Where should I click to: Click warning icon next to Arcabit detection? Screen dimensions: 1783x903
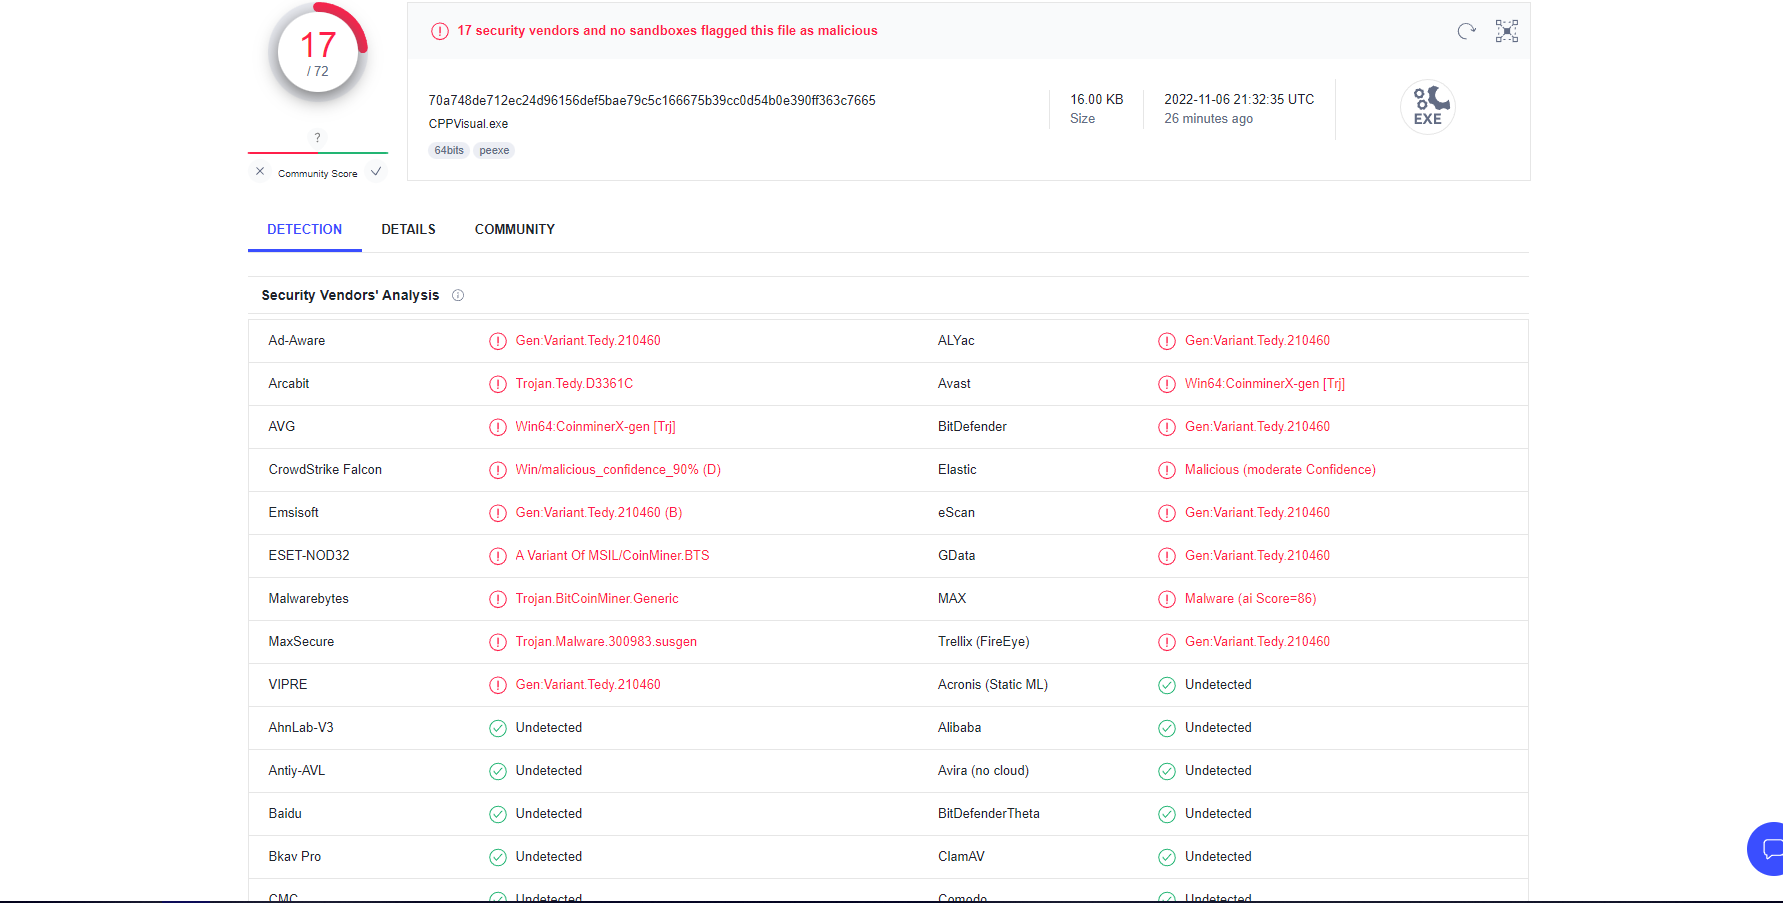point(498,384)
